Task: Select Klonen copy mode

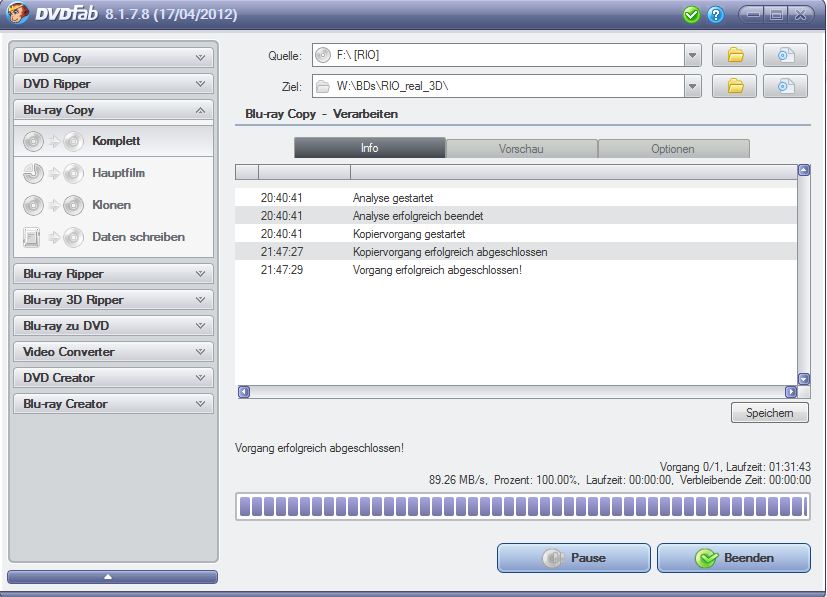Action: point(113,205)
